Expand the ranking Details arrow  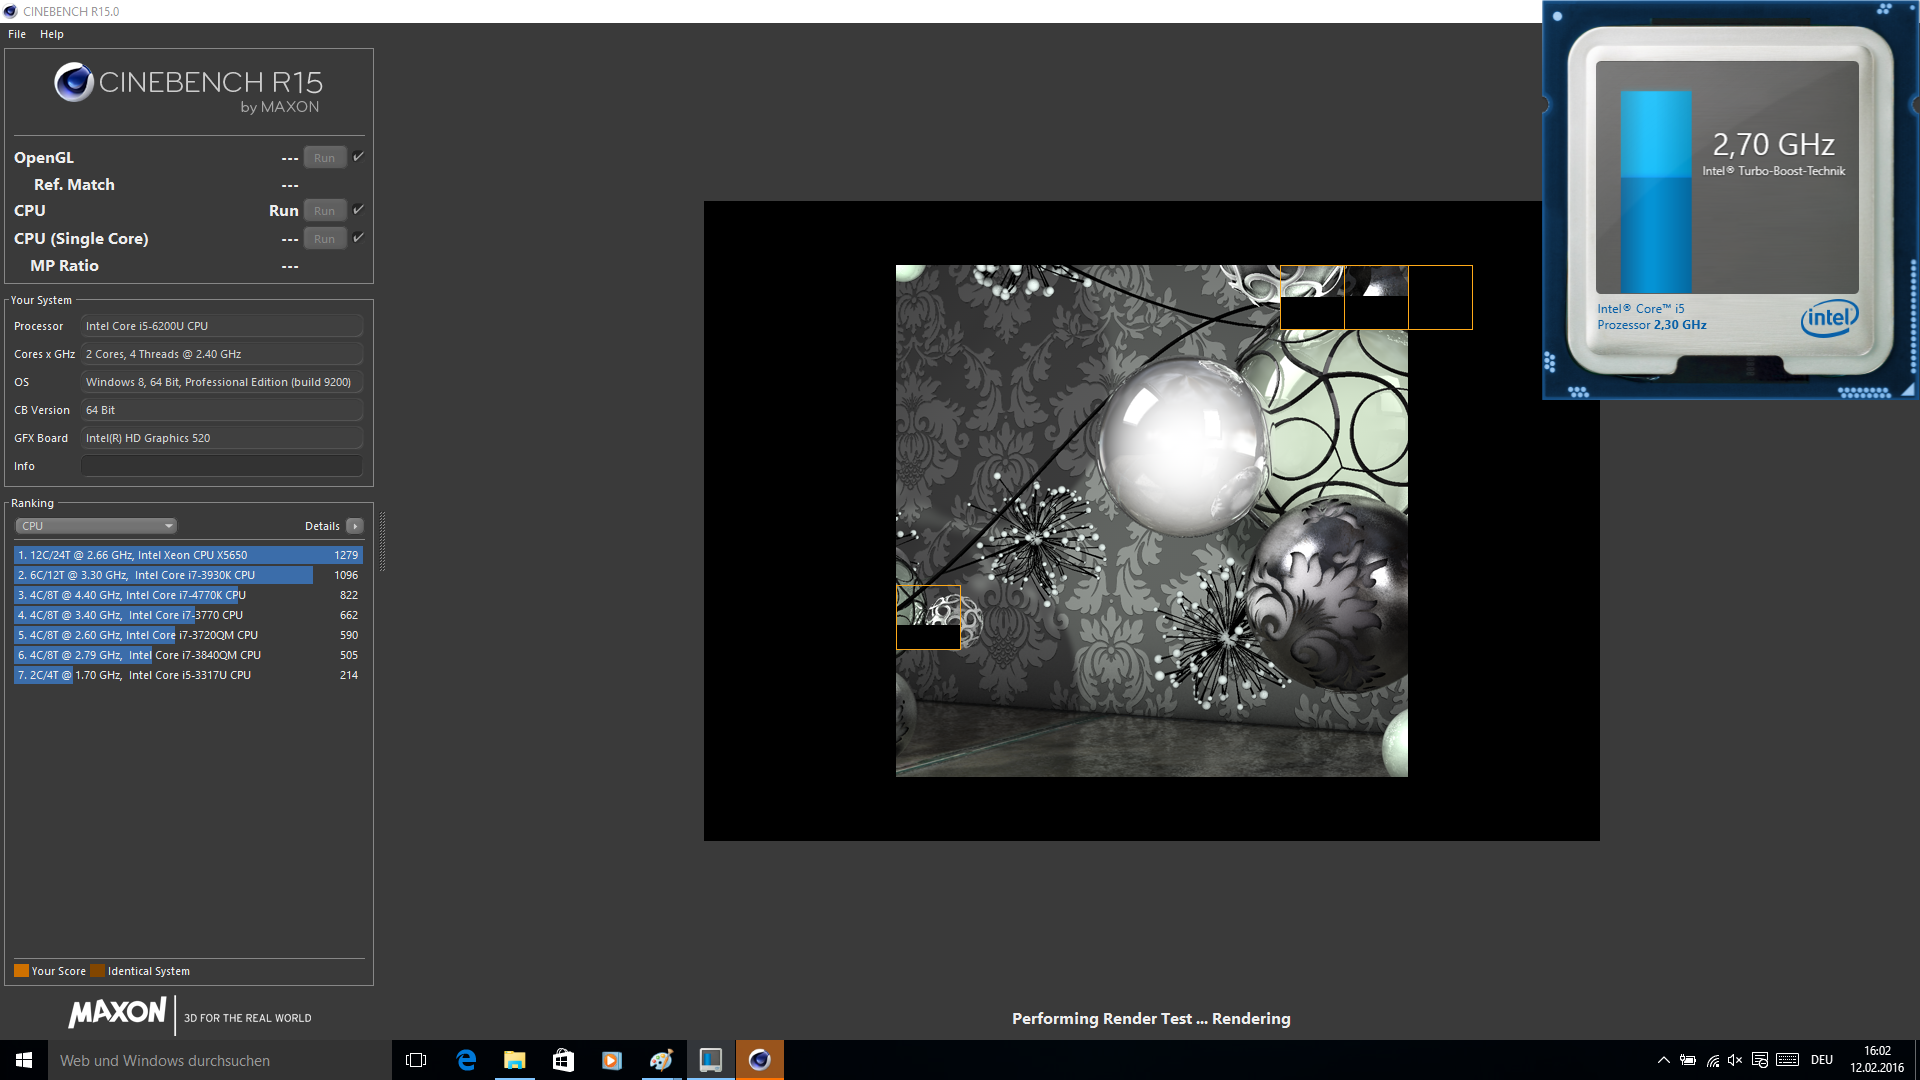click(x=355, y=526)
